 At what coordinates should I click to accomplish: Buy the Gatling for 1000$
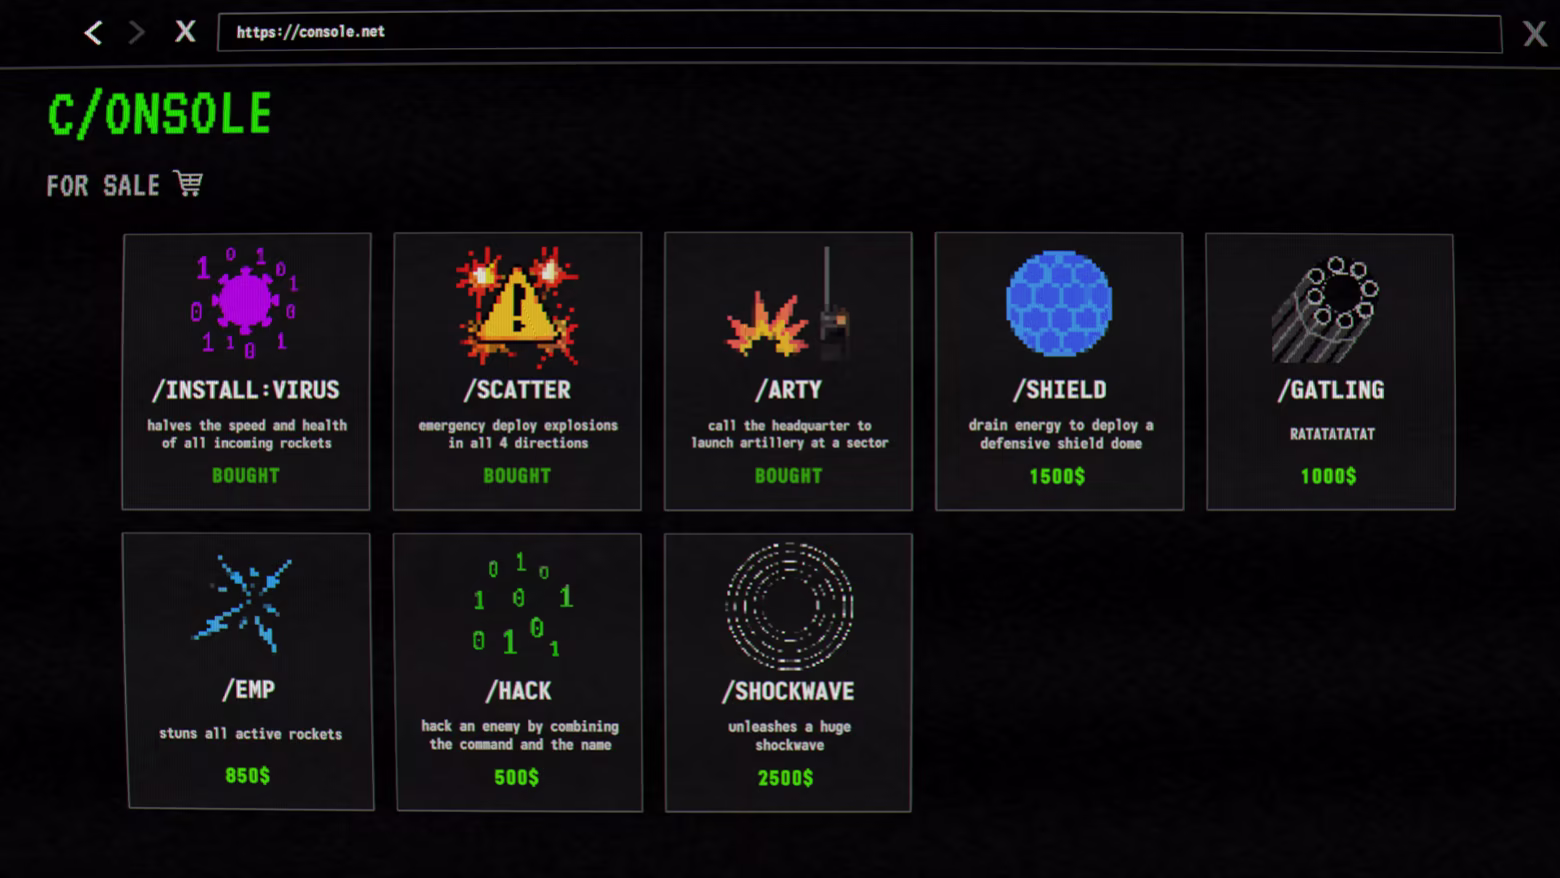(x=1329, y=476)
